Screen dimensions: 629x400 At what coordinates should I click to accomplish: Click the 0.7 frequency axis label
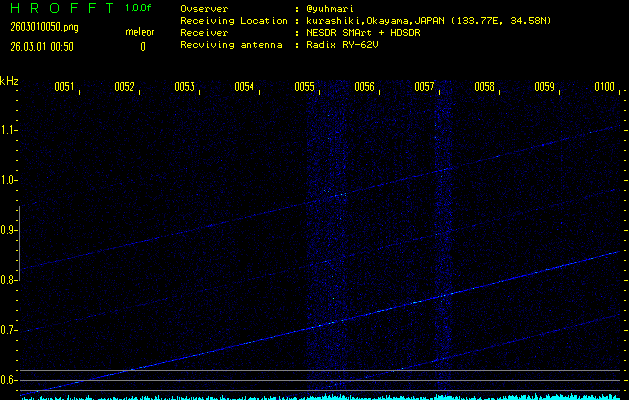[x=10, y=330]
